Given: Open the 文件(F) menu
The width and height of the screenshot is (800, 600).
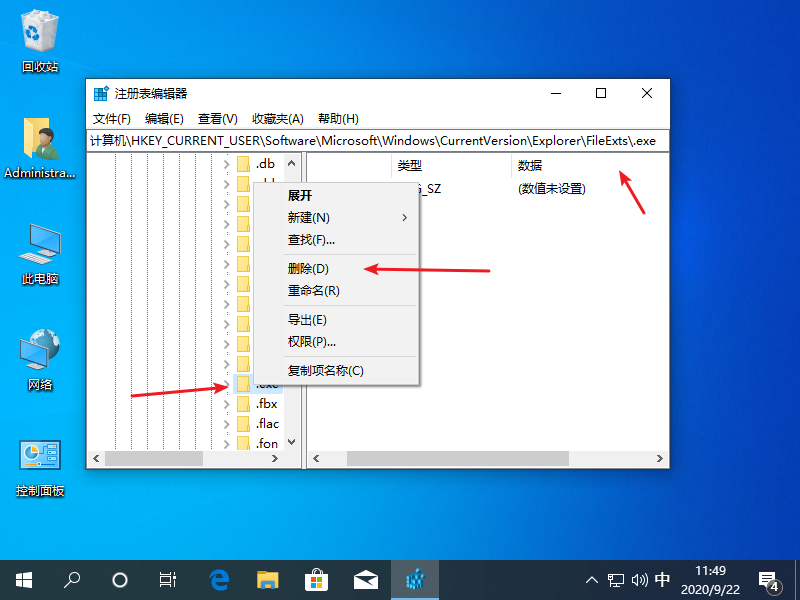Looking at the screenshot, I should 112,118.
